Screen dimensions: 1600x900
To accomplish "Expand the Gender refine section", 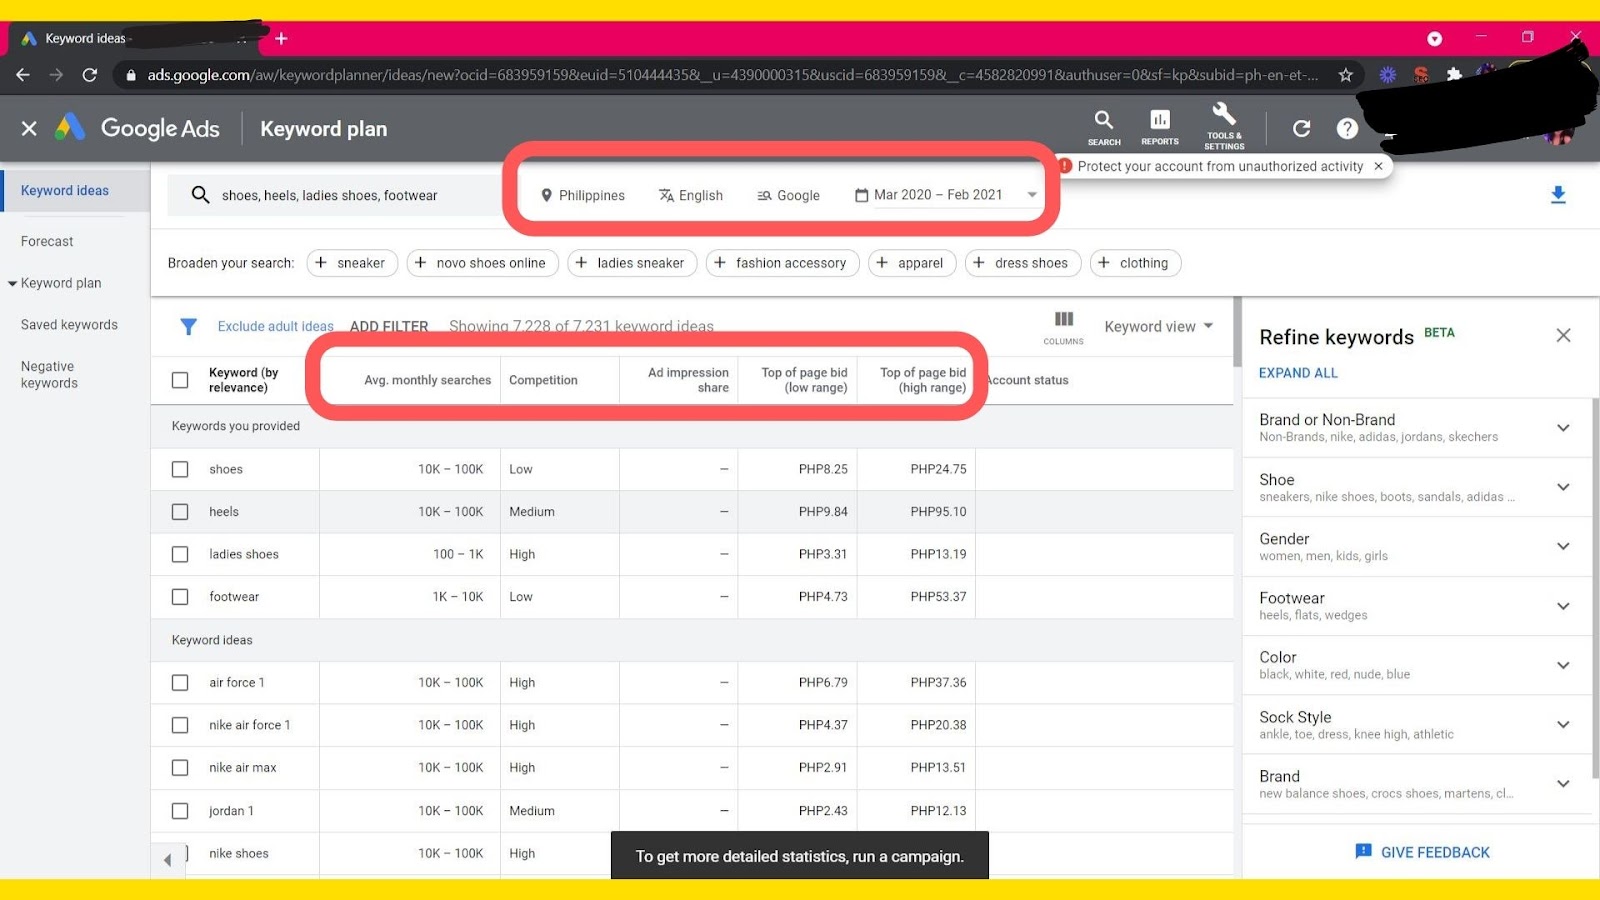I will click(x=1563, y=546).
